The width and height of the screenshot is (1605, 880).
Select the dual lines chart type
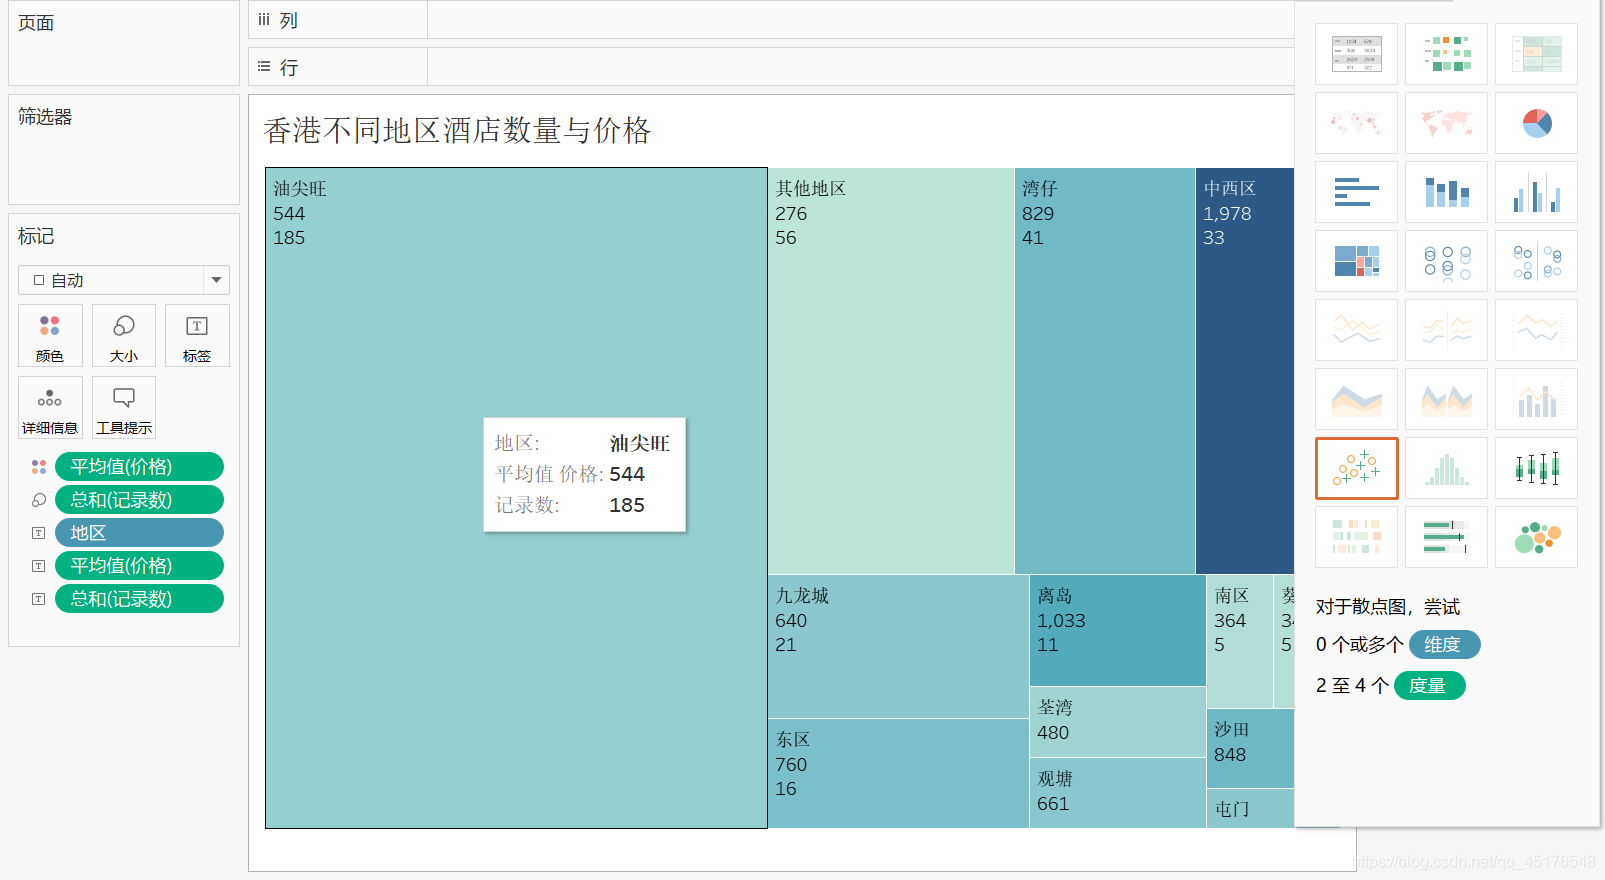tap(1536, 330)
